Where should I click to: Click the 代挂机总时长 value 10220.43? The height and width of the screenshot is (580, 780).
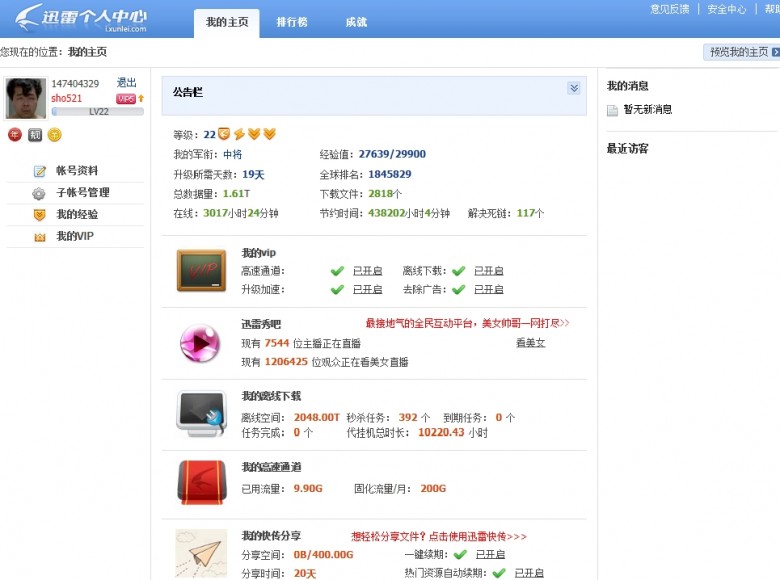[x=441, y=432]
